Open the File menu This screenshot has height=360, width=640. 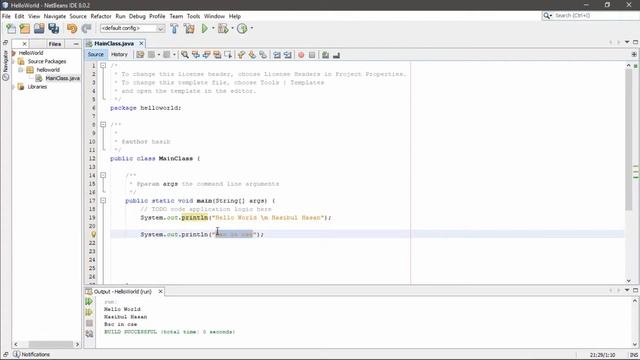point(6,16)
